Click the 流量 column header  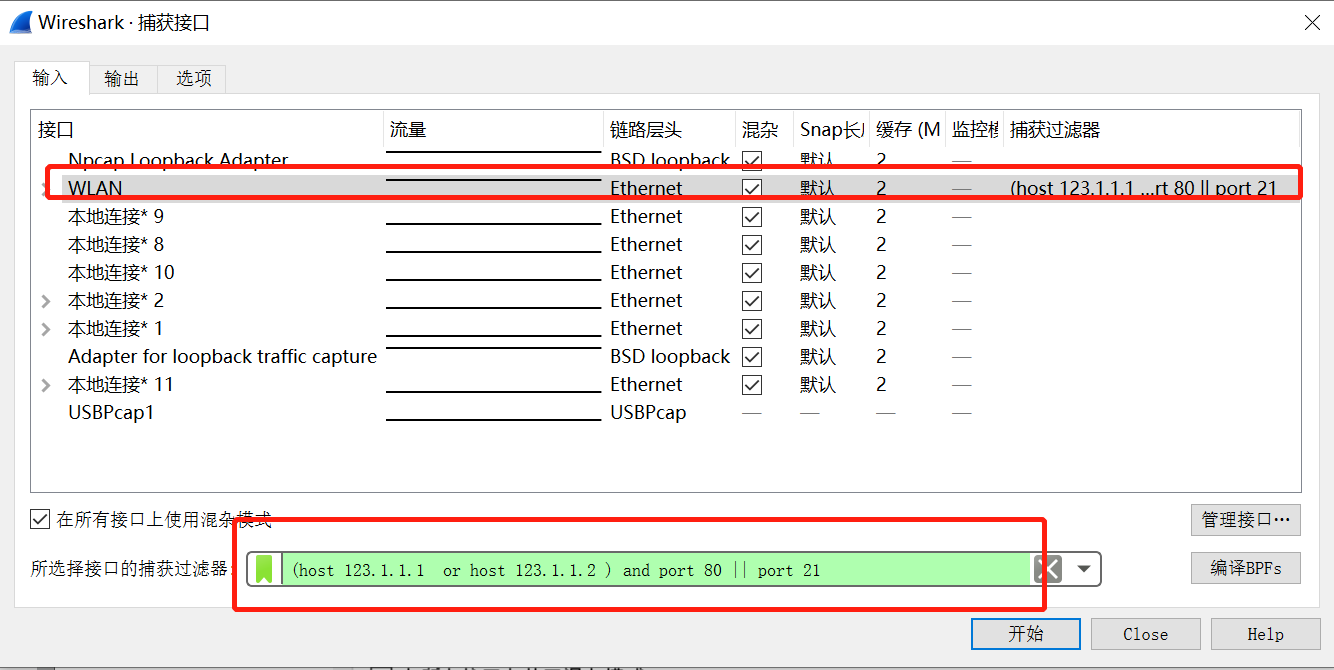(493, 129)
